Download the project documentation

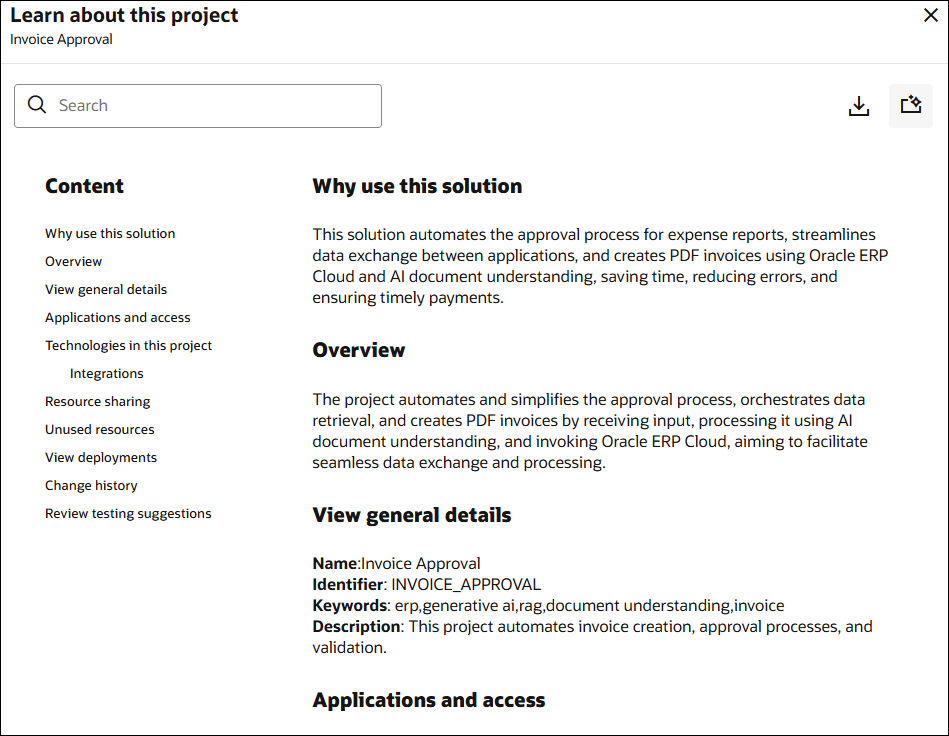[859, 106]
